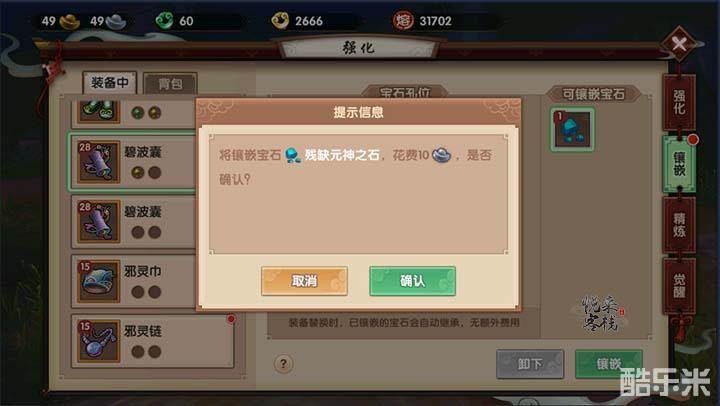Open the 强化 side tab
The image size is (720, 406).
[x=679, y=102]
